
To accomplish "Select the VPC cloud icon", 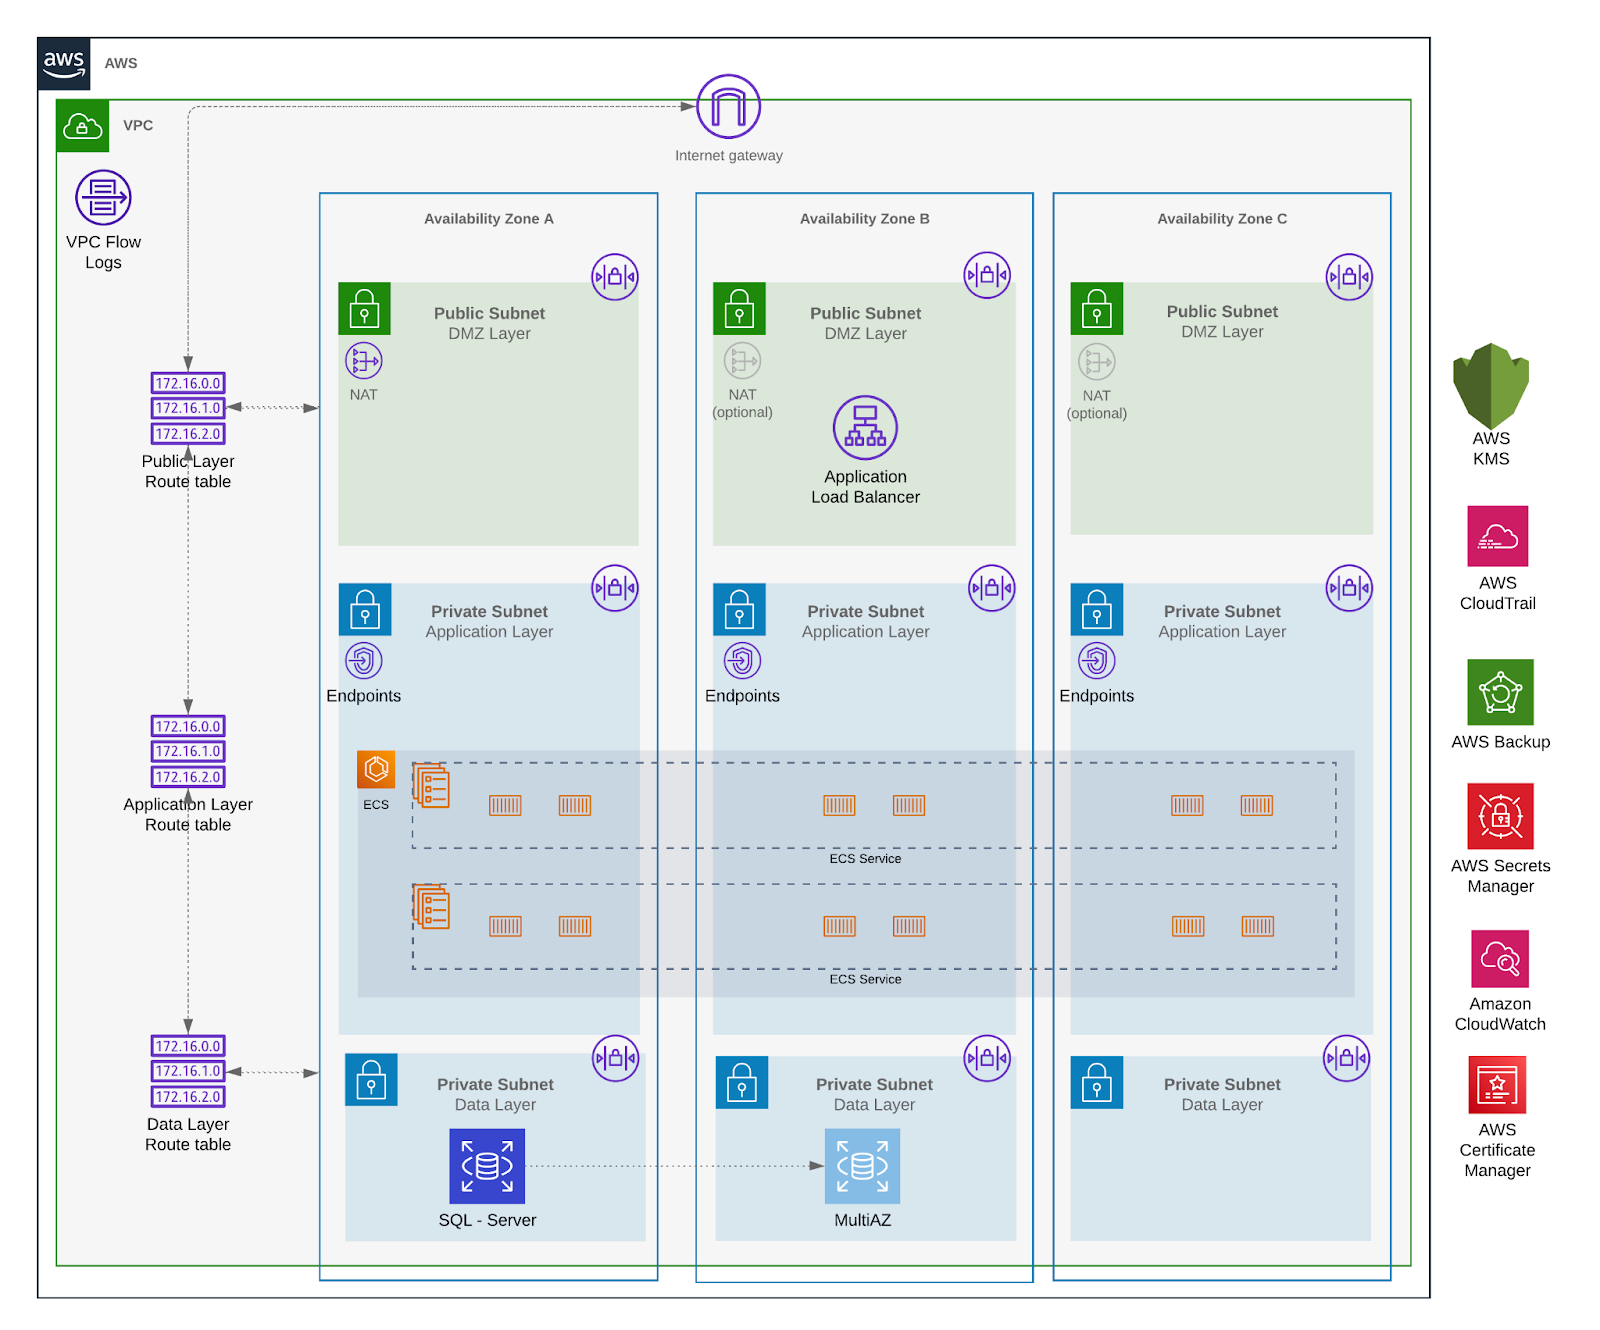I will pos(83,126).
